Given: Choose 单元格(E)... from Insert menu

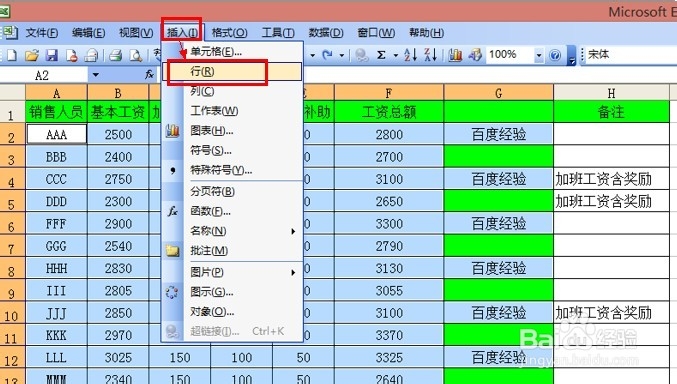Looking at the screenshot, I should 232,52.
